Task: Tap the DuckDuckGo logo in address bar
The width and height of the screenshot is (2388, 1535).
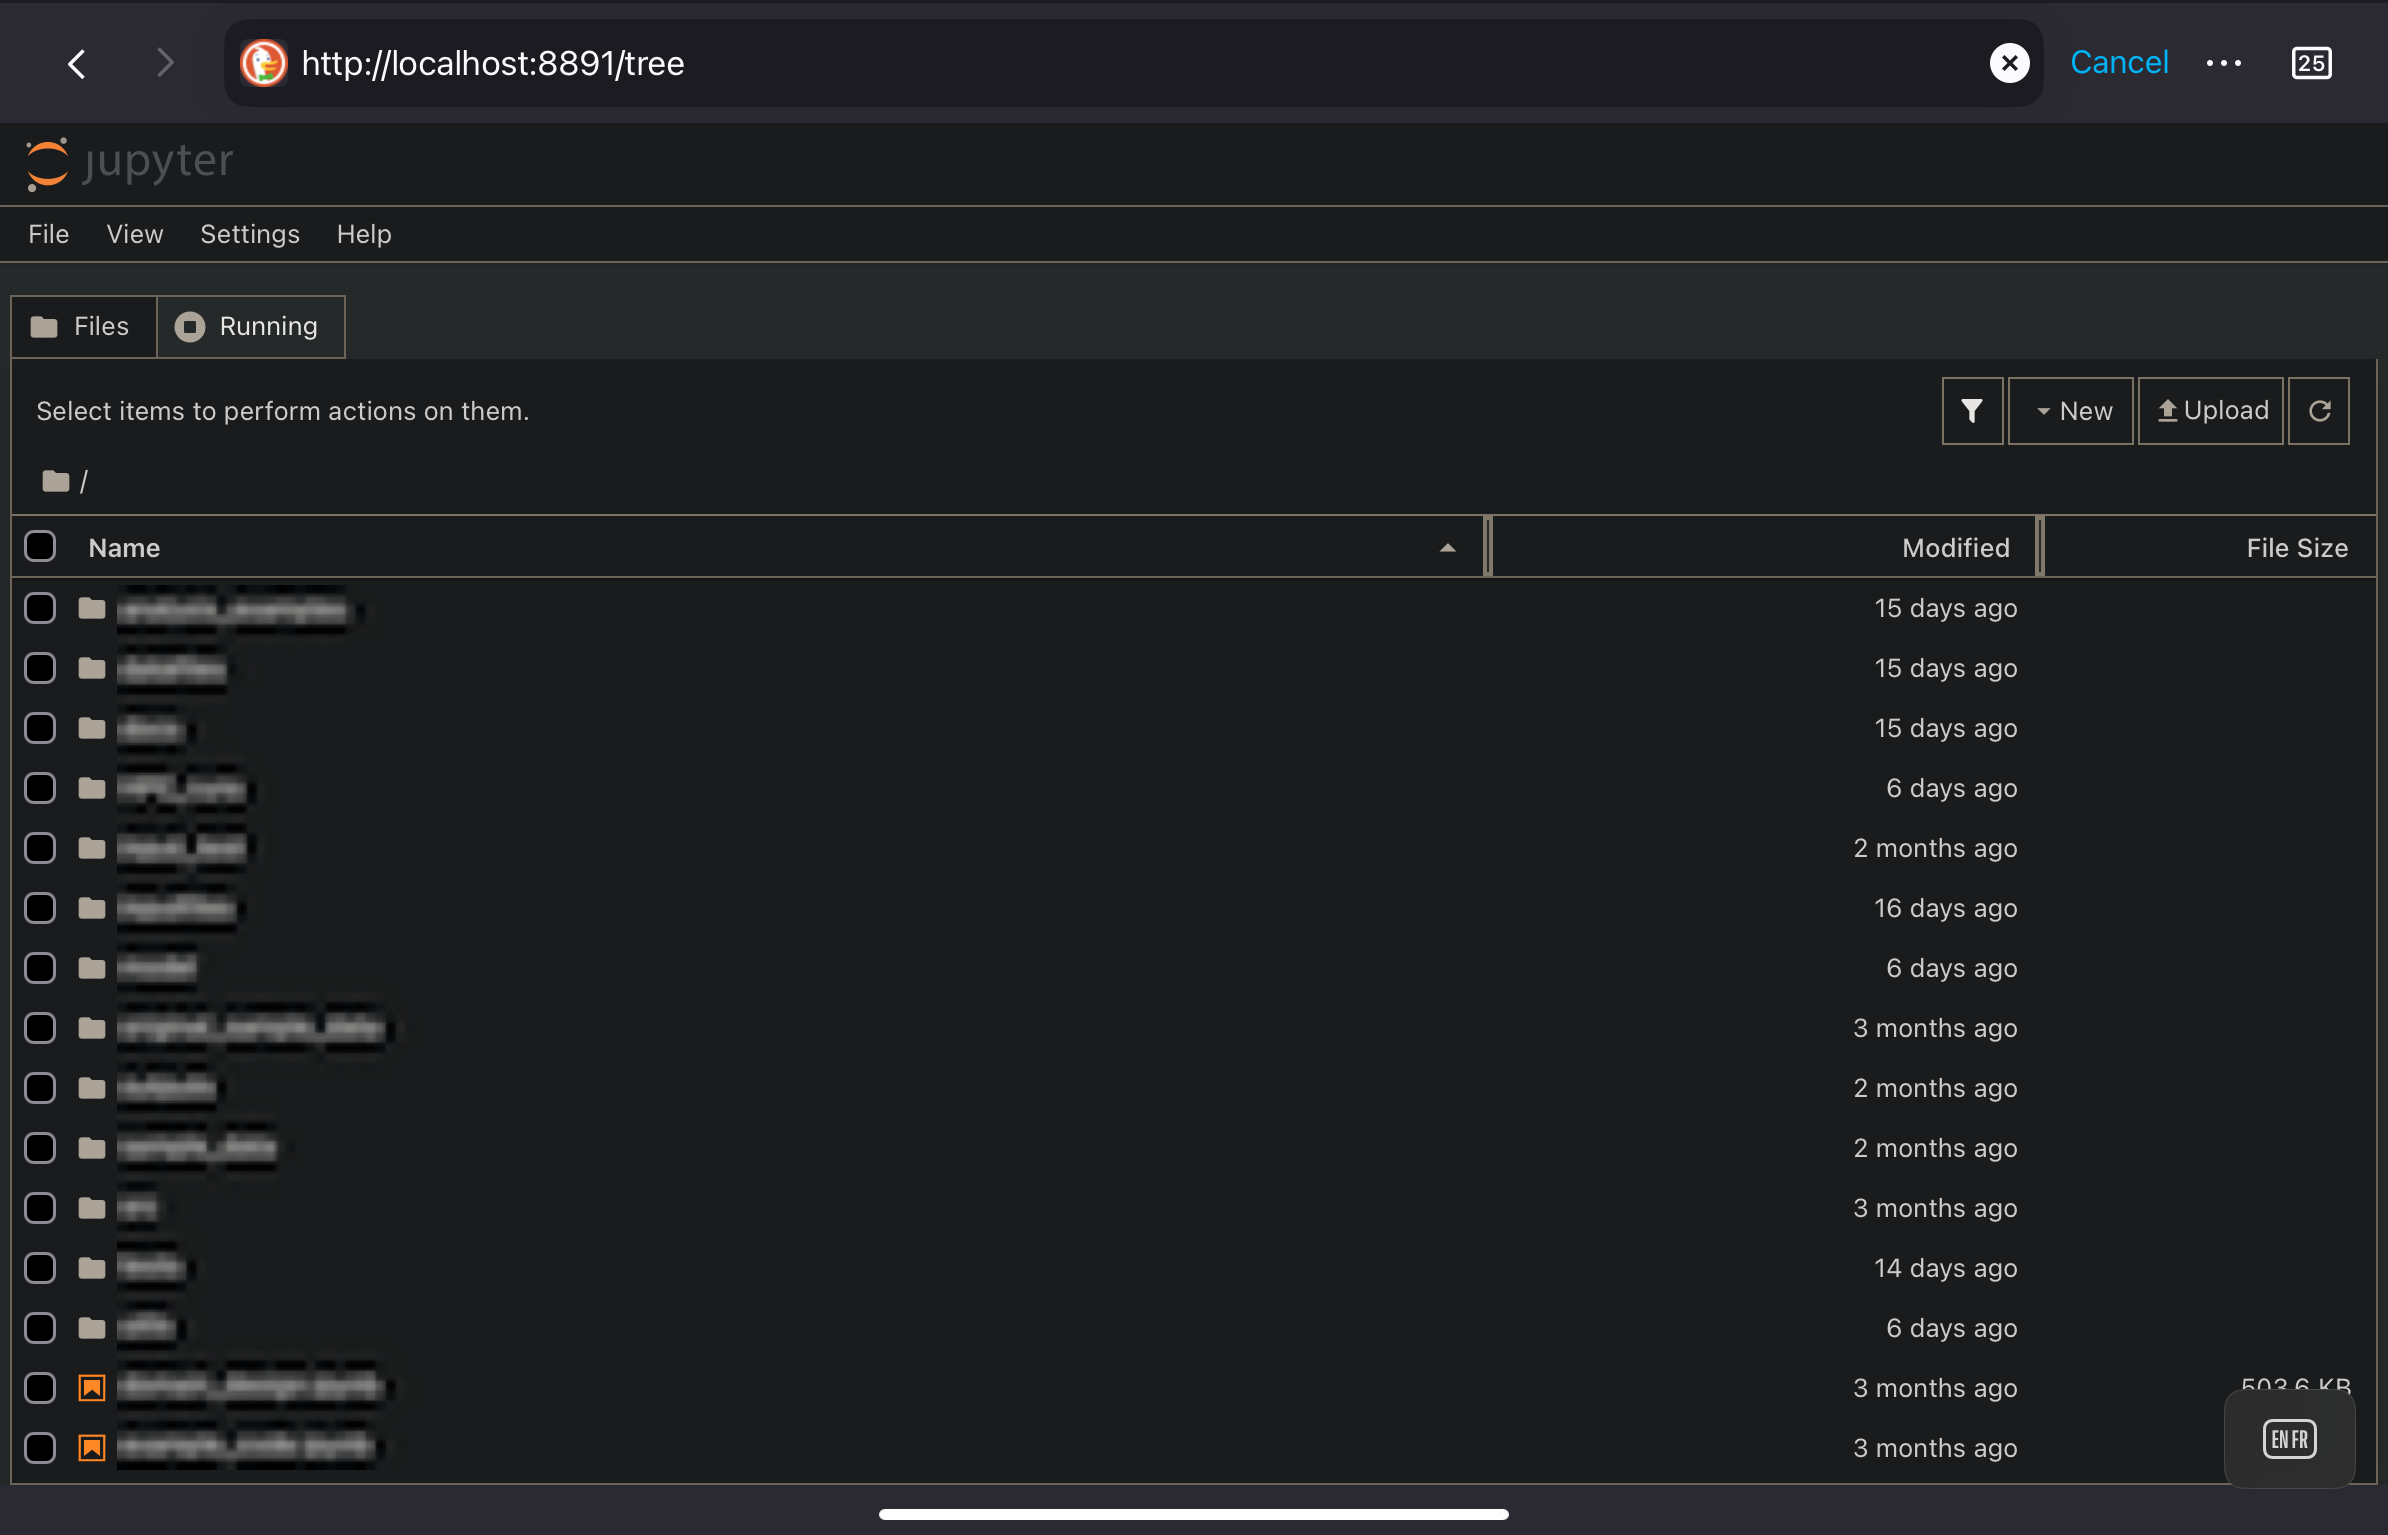Action: click(264, 63)
